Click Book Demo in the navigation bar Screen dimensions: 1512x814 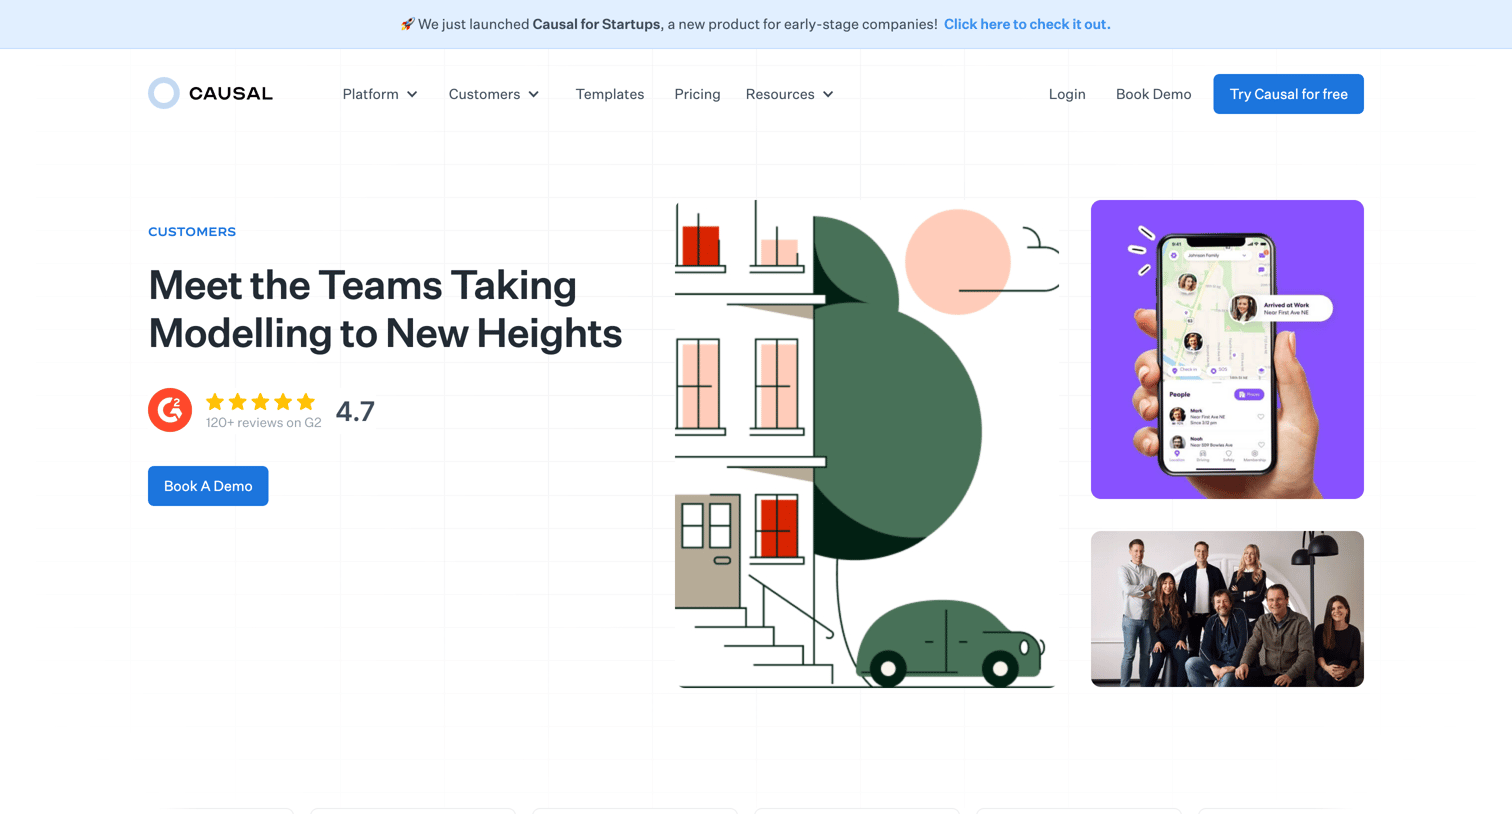(1153, 94)
